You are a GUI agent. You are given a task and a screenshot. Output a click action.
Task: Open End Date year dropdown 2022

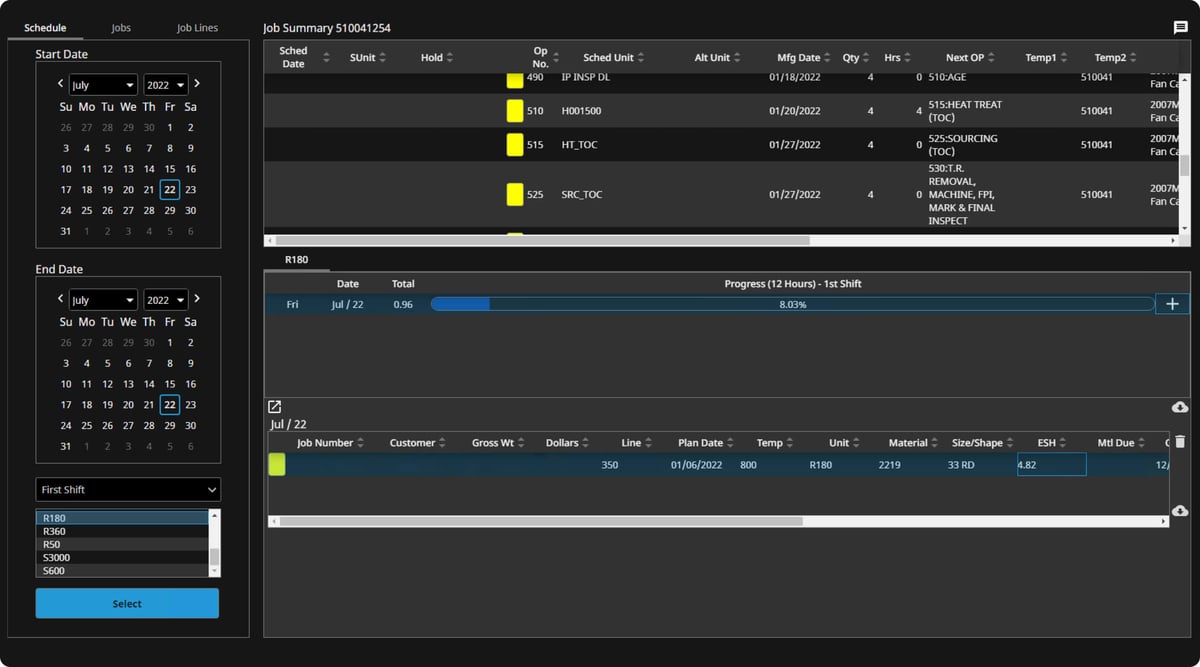[x=166, y=300]
